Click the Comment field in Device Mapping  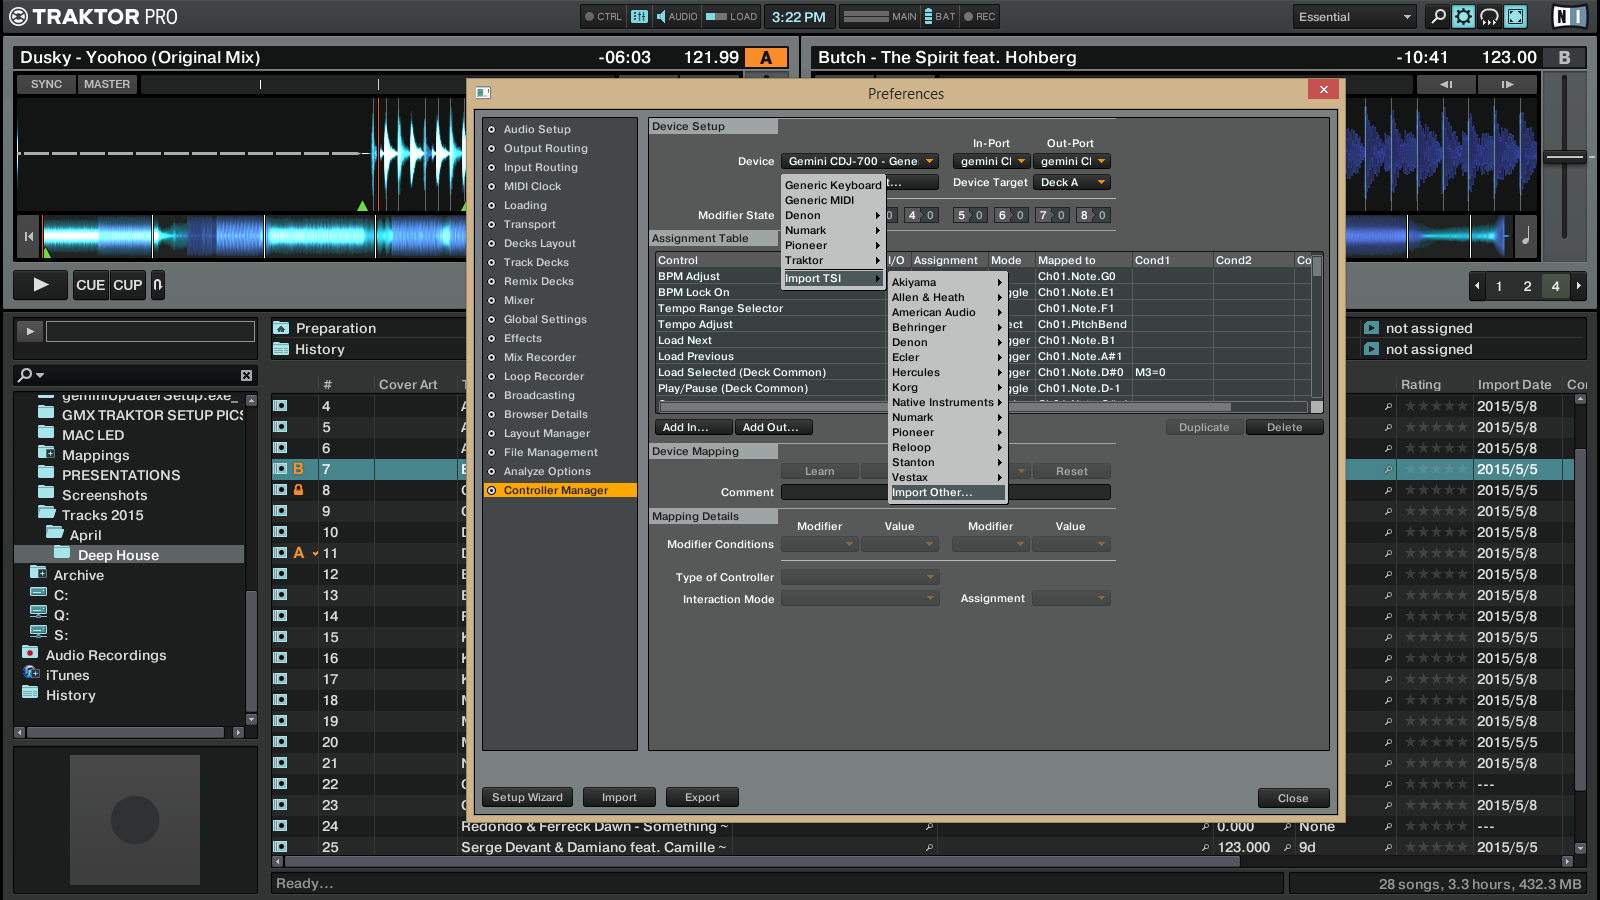tap(945, 492)
